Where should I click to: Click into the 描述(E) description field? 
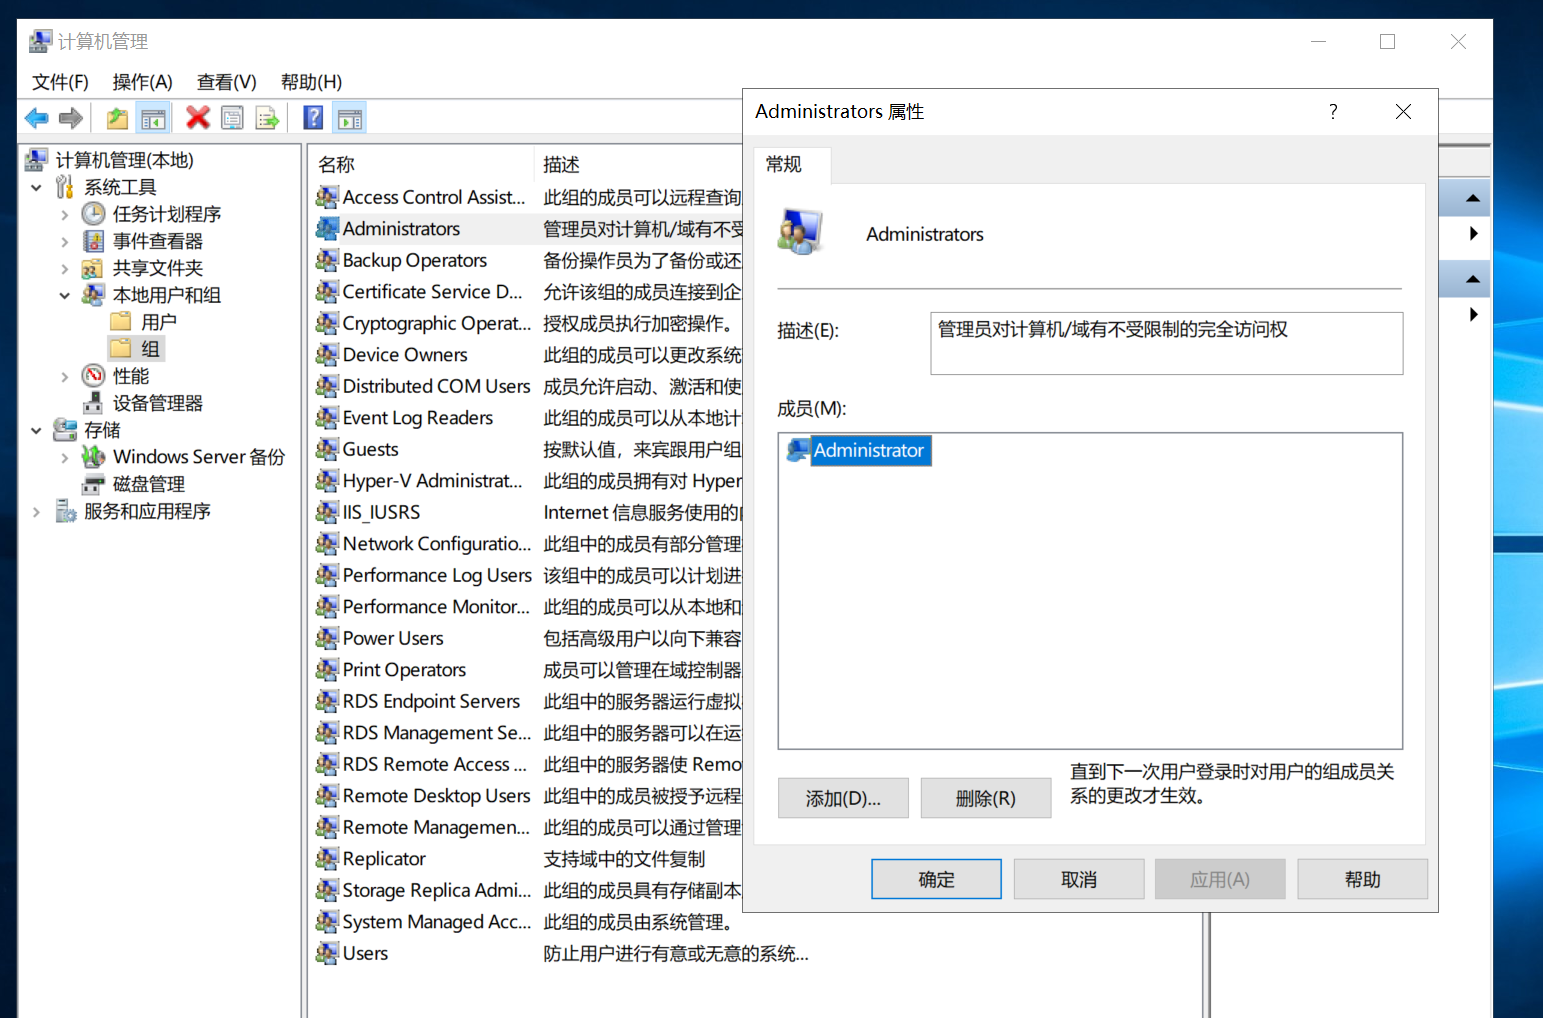pyautogui.click(x=1166, y=343)
